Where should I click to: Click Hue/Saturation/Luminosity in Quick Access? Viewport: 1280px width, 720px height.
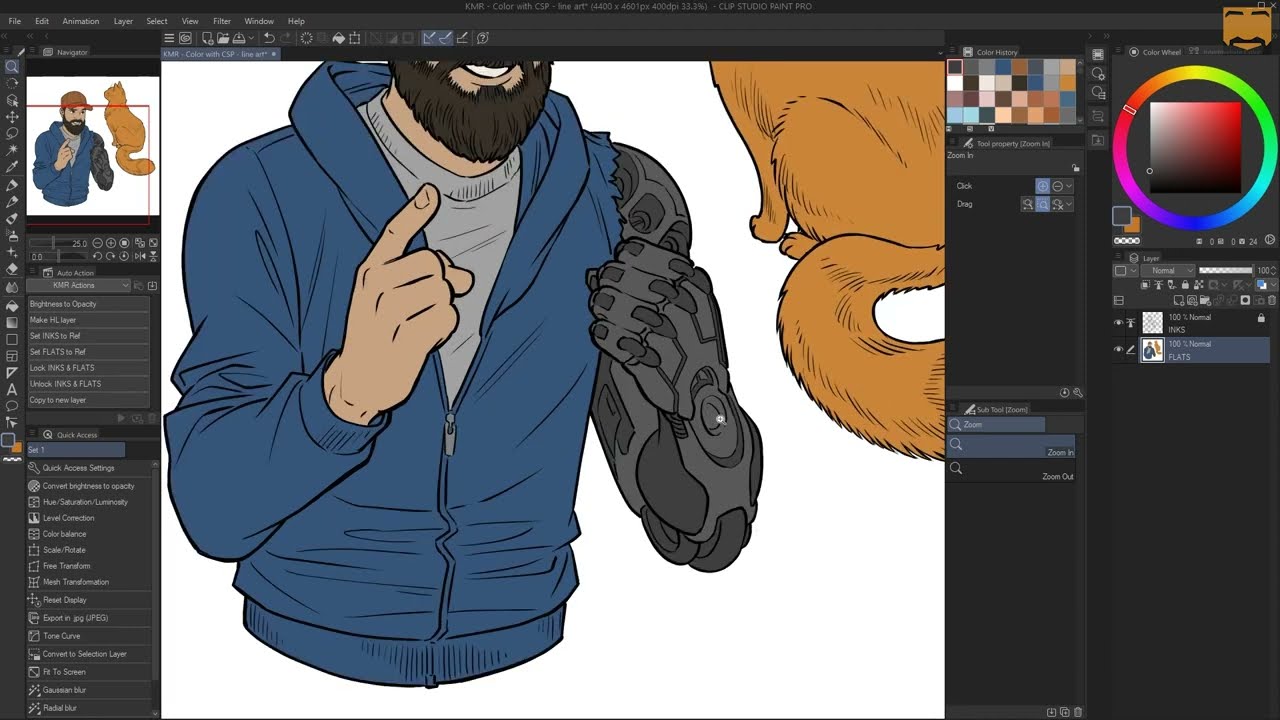pos(89,502)
